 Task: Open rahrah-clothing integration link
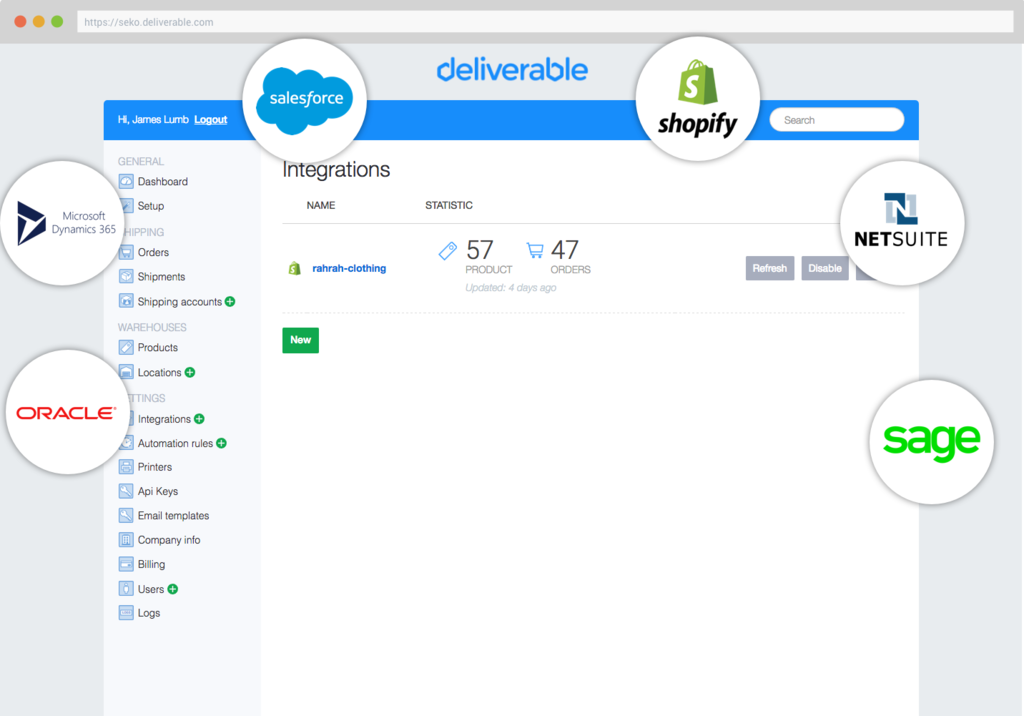(x=349, y=268)
